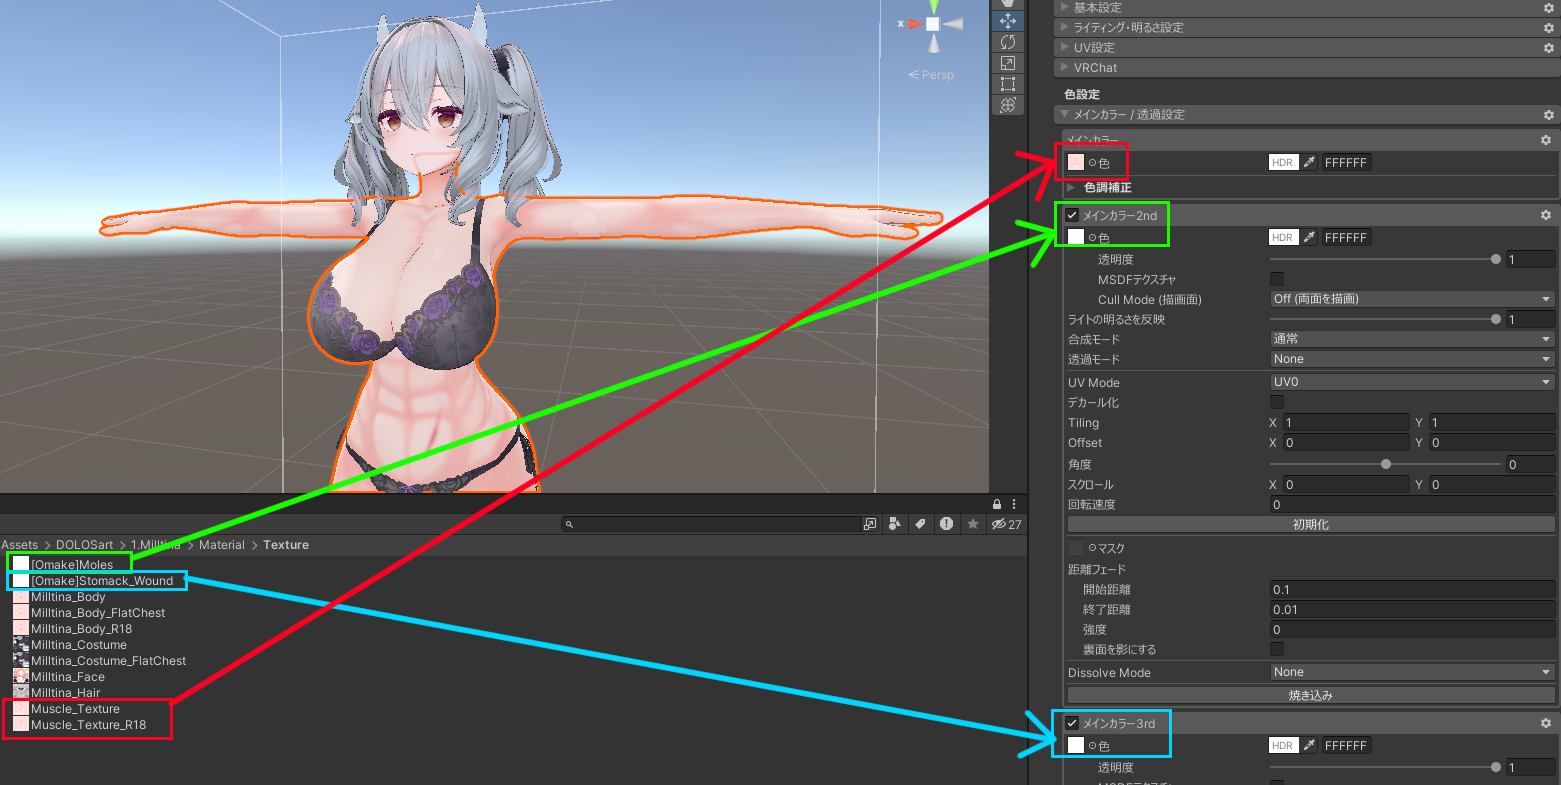The width and height of the screenshot is (1561, 785).
Task: Click the red X axis cone of scene gizmo
Action: [x=914, y=24]
